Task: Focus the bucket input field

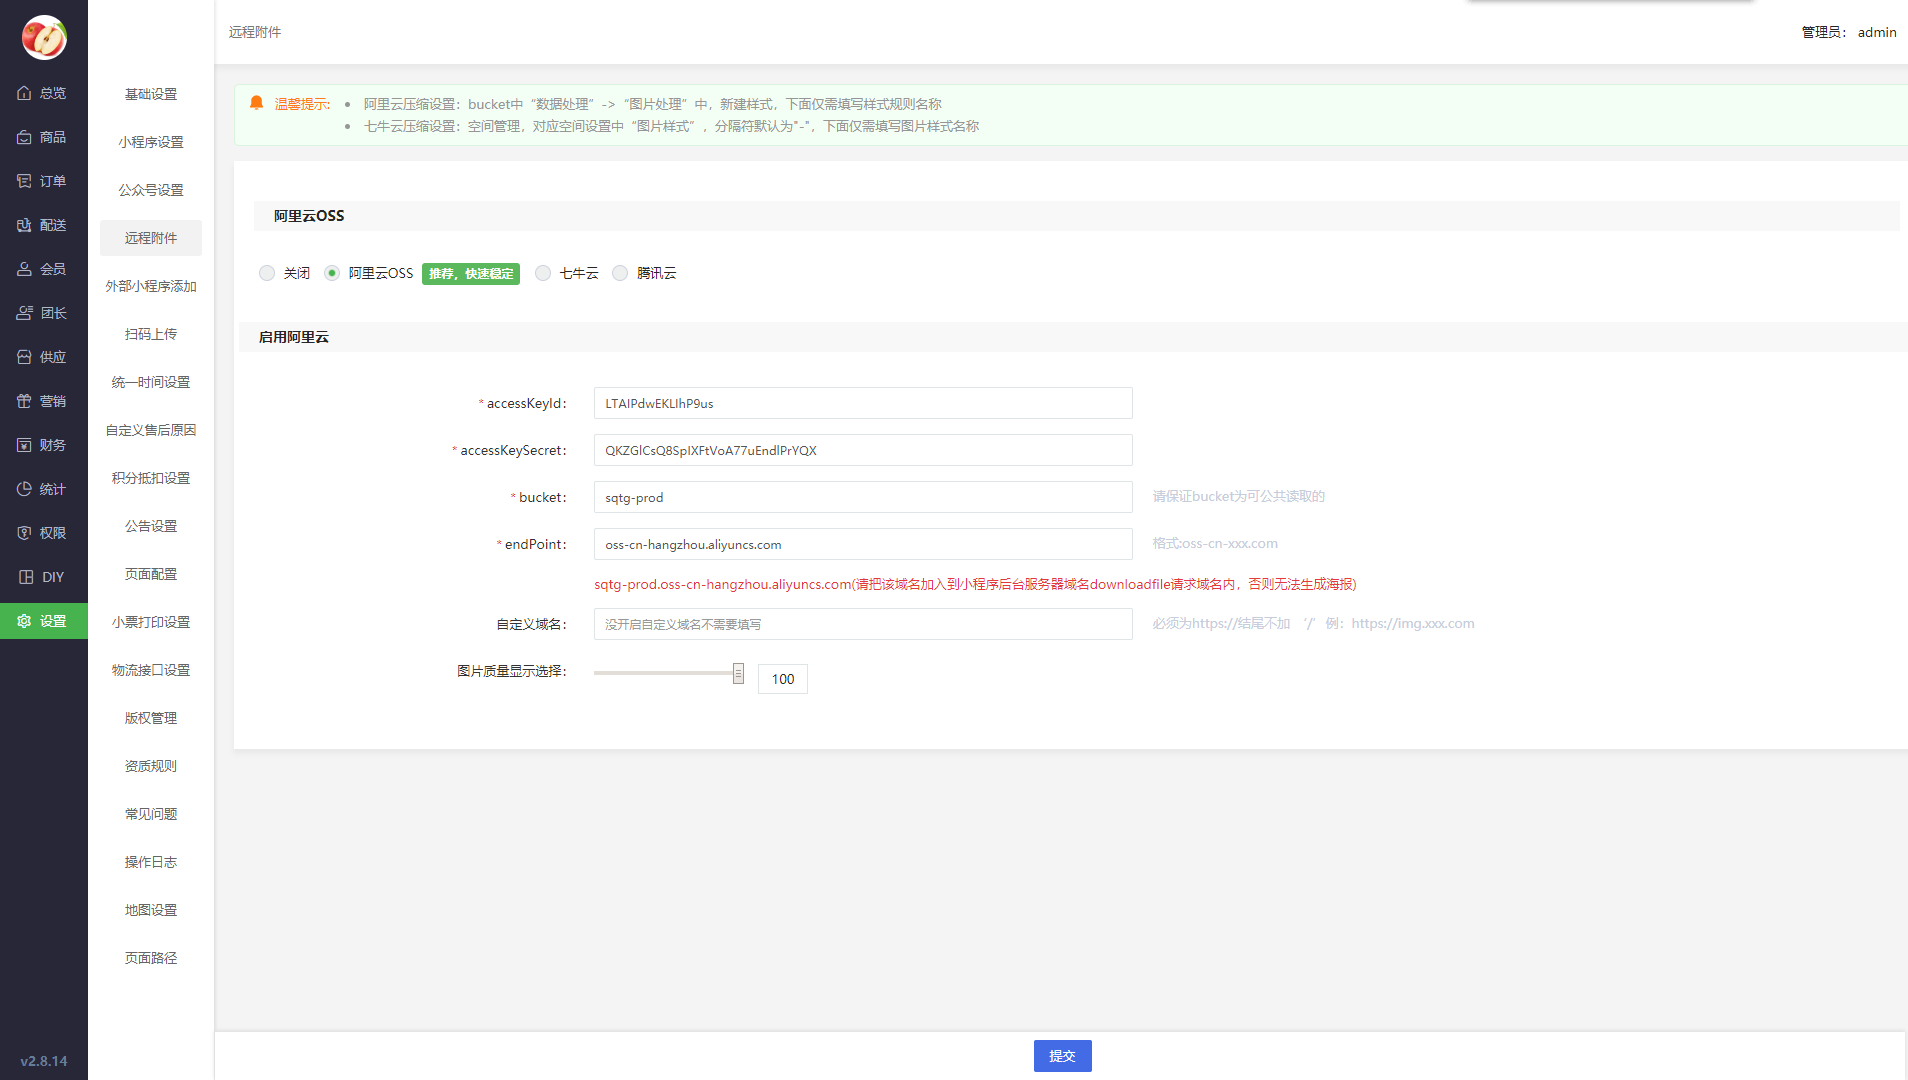Action: click(x=863, y=497)
